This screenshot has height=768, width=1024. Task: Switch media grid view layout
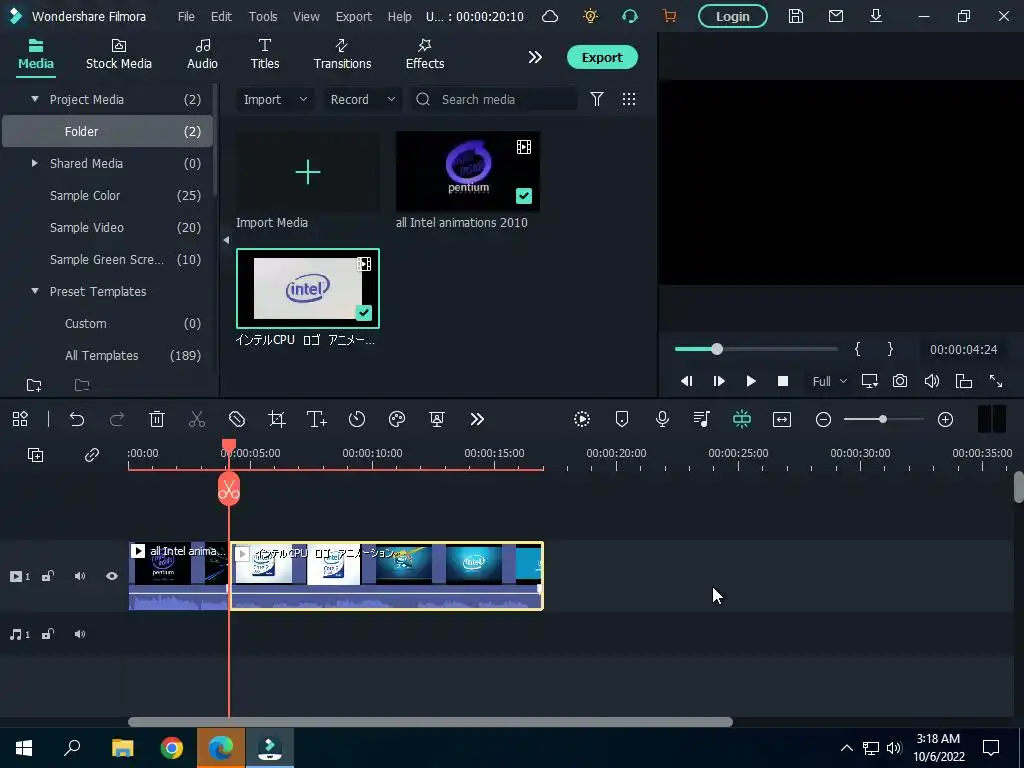[629, 99]
